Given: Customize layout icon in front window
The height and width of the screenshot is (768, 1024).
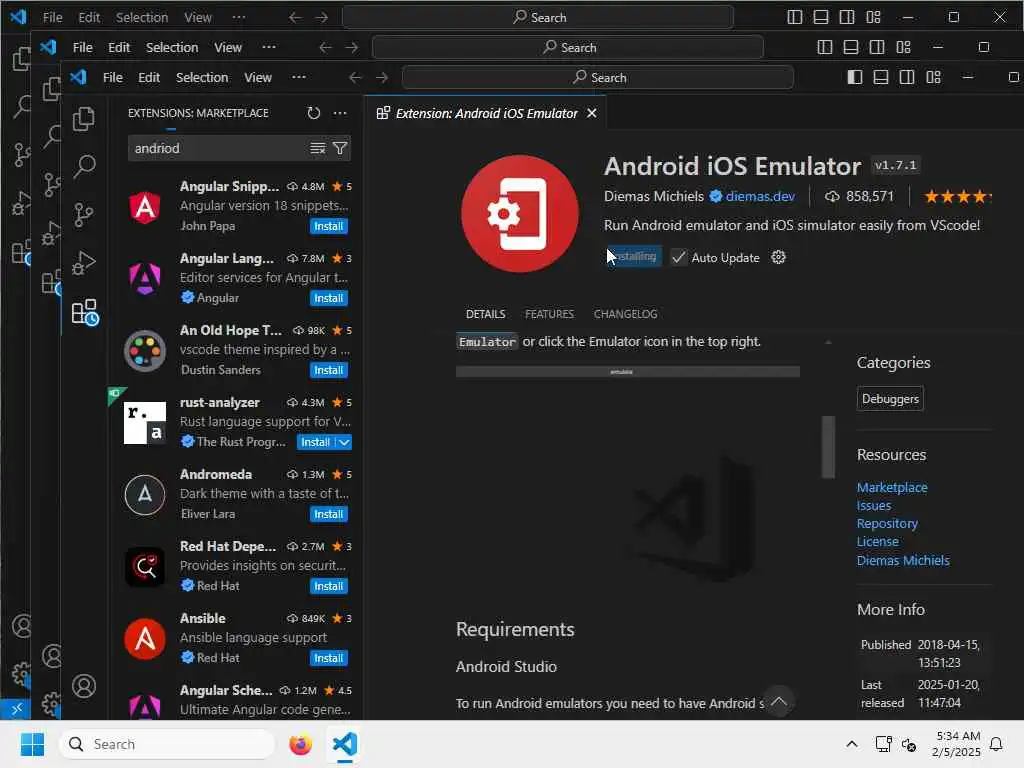Looking at the screenshot, I should click(x=934, y=77).
